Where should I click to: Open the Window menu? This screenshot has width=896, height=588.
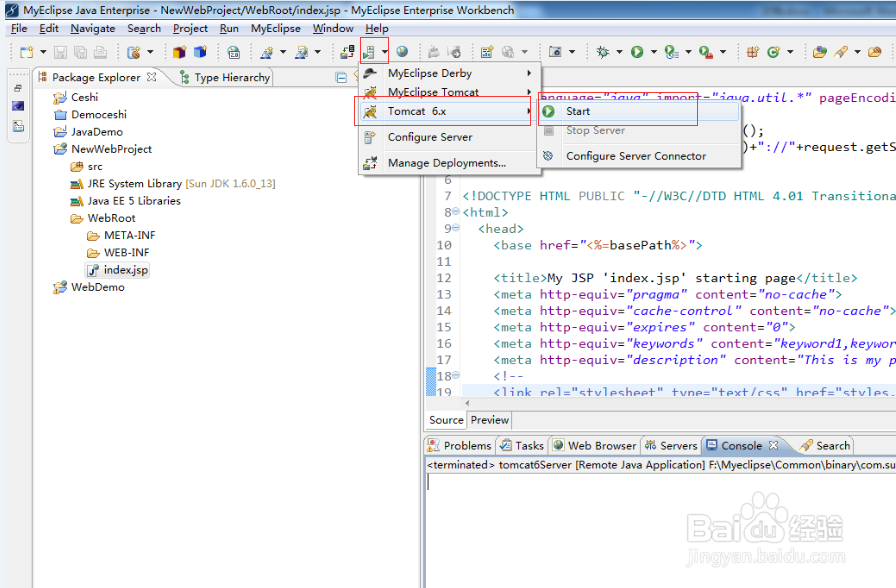coord(333,29)
